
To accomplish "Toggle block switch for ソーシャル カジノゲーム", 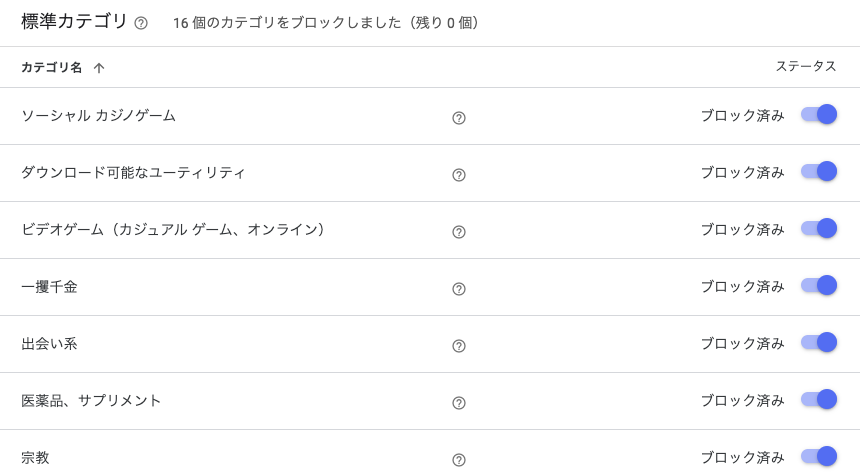I will 819,115.
